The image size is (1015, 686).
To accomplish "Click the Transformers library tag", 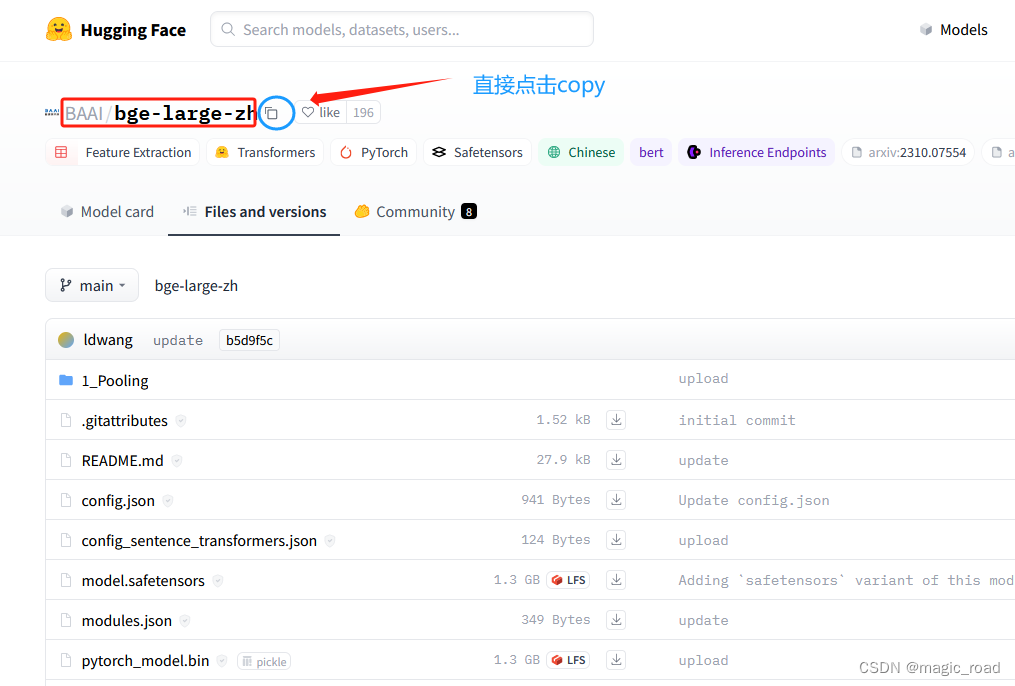I will 264,152.
